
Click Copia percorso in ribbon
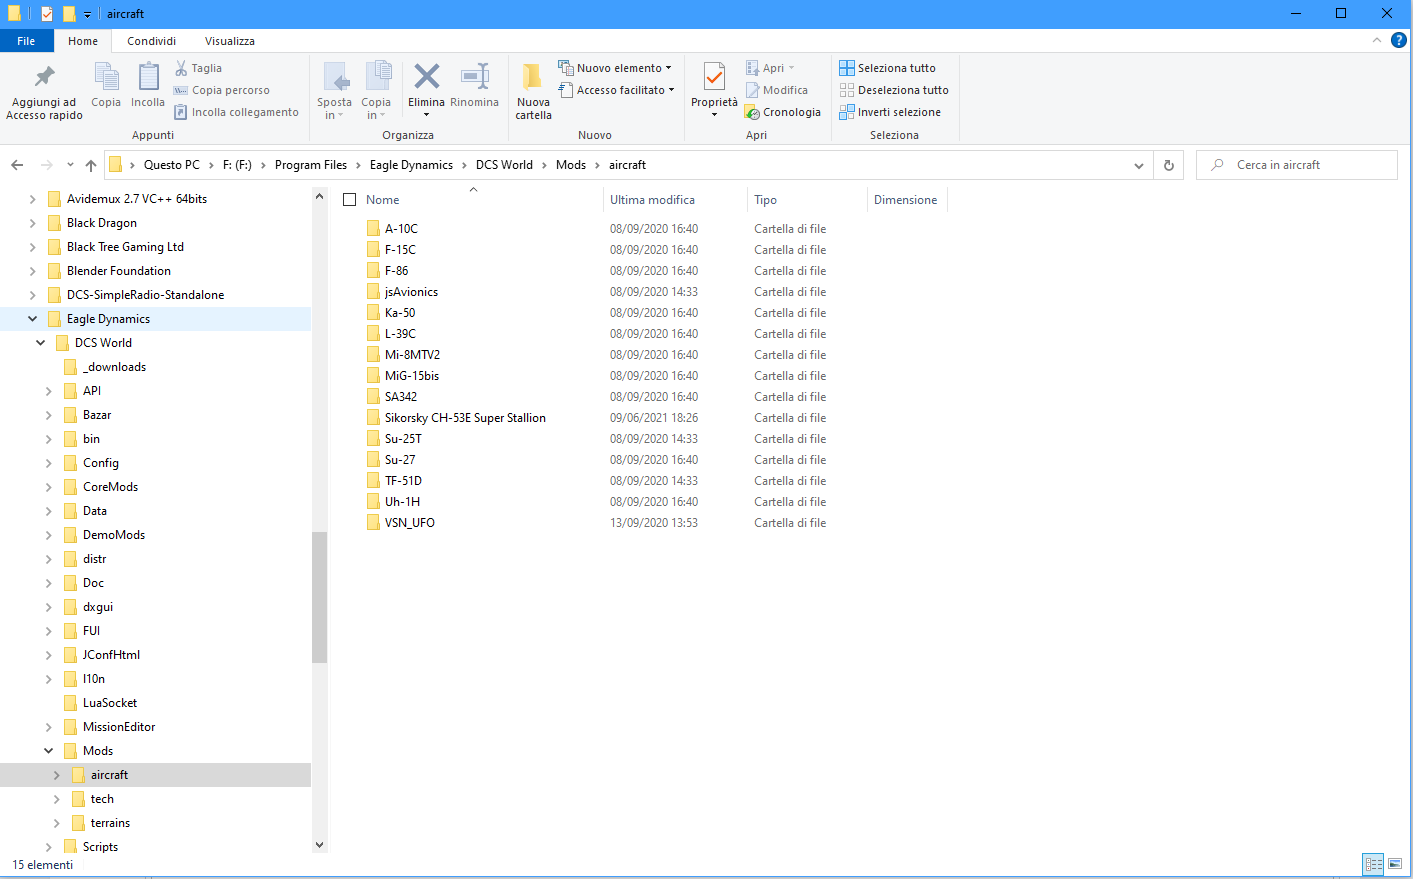click(221, 90)
